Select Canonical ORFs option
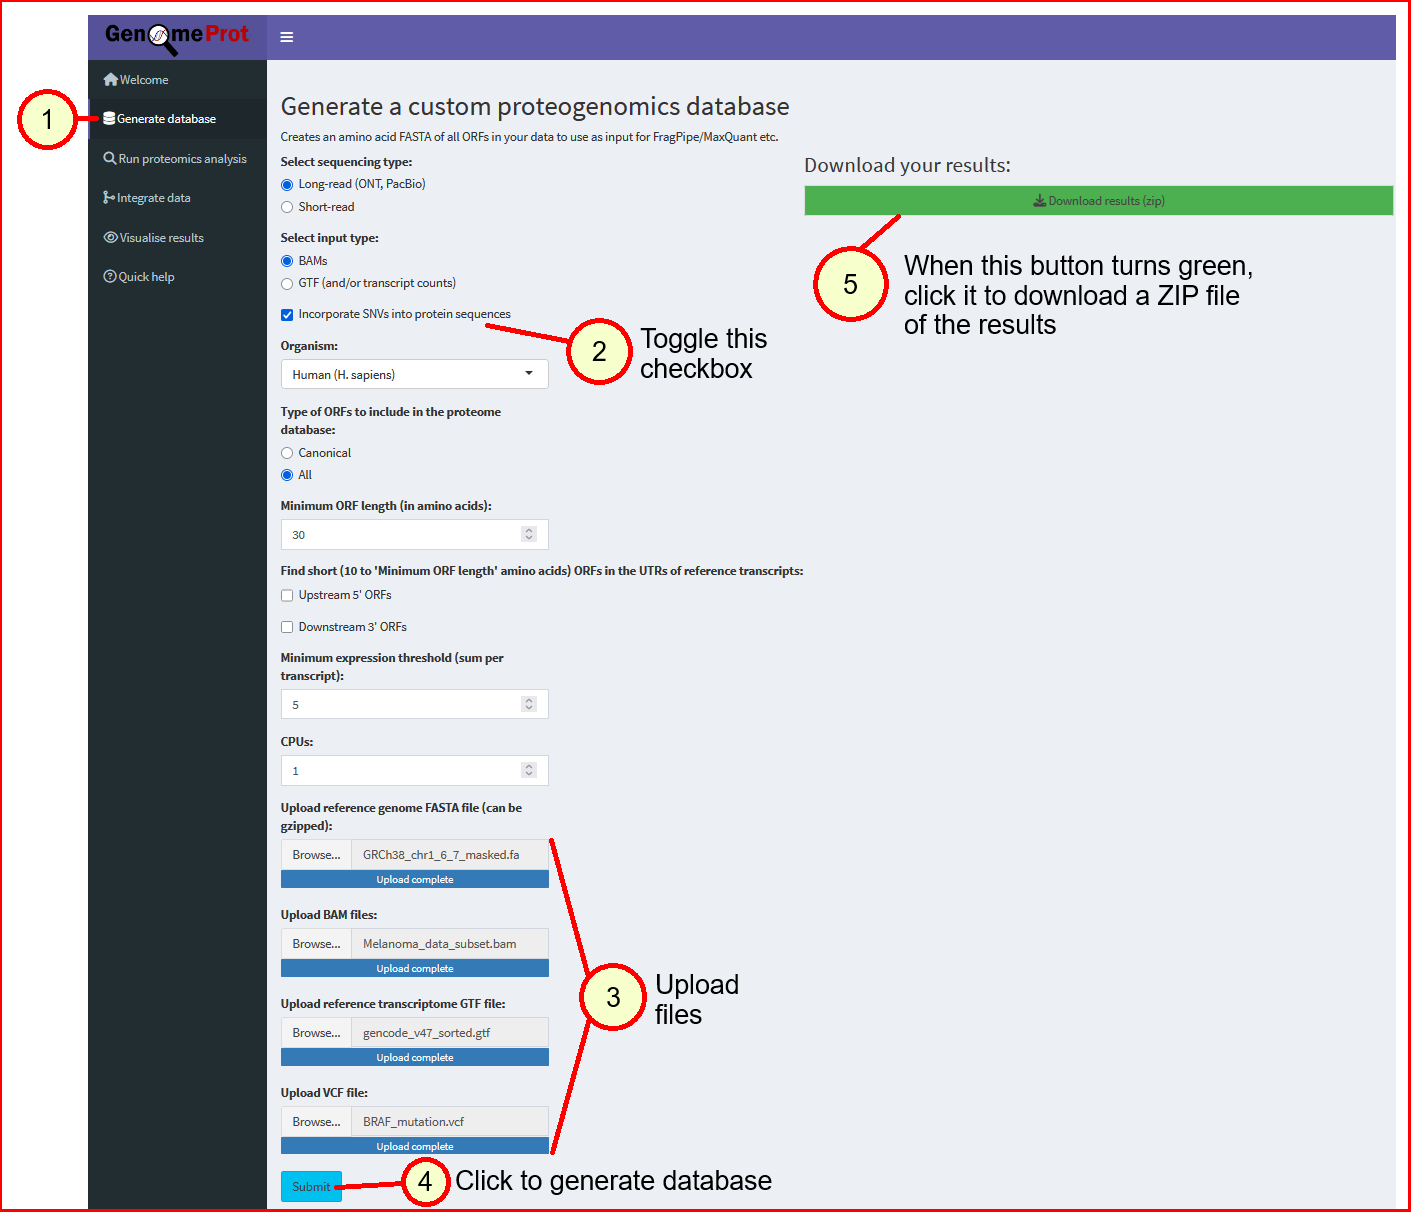The height and width of the screenshot is (1212, 1411). point(287,453)
